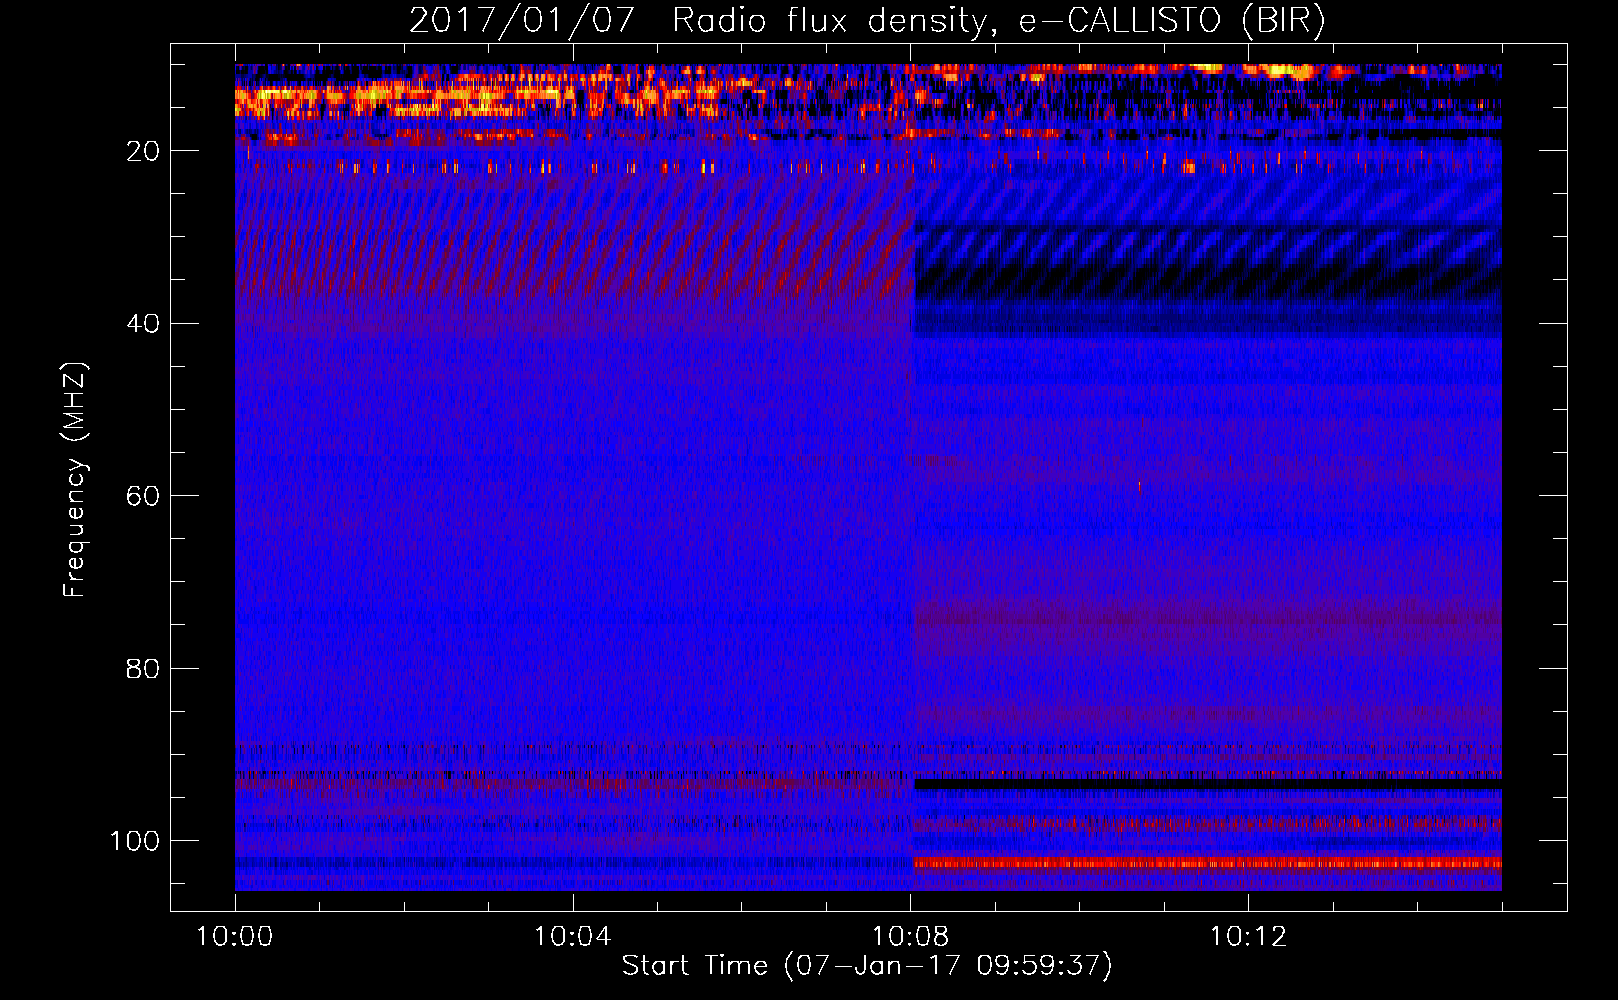Click the '20' frequency tick label
Screen dimensions: 1618x1000
(143, 151)
